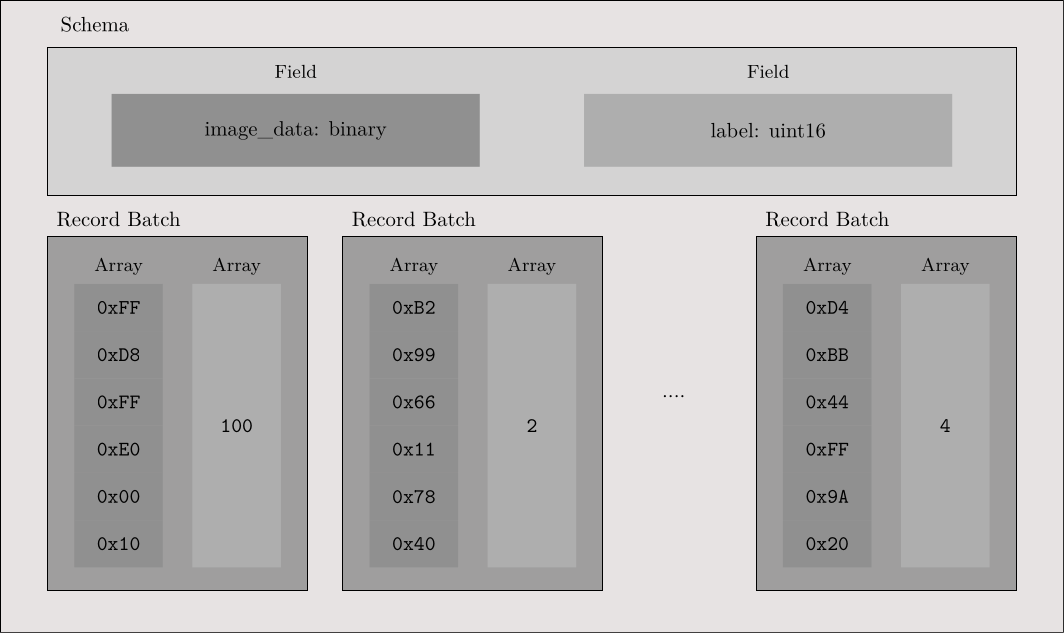This screenshot has height=633, width=1064.
Task: Select the label value 2
Action: [531, 426]
